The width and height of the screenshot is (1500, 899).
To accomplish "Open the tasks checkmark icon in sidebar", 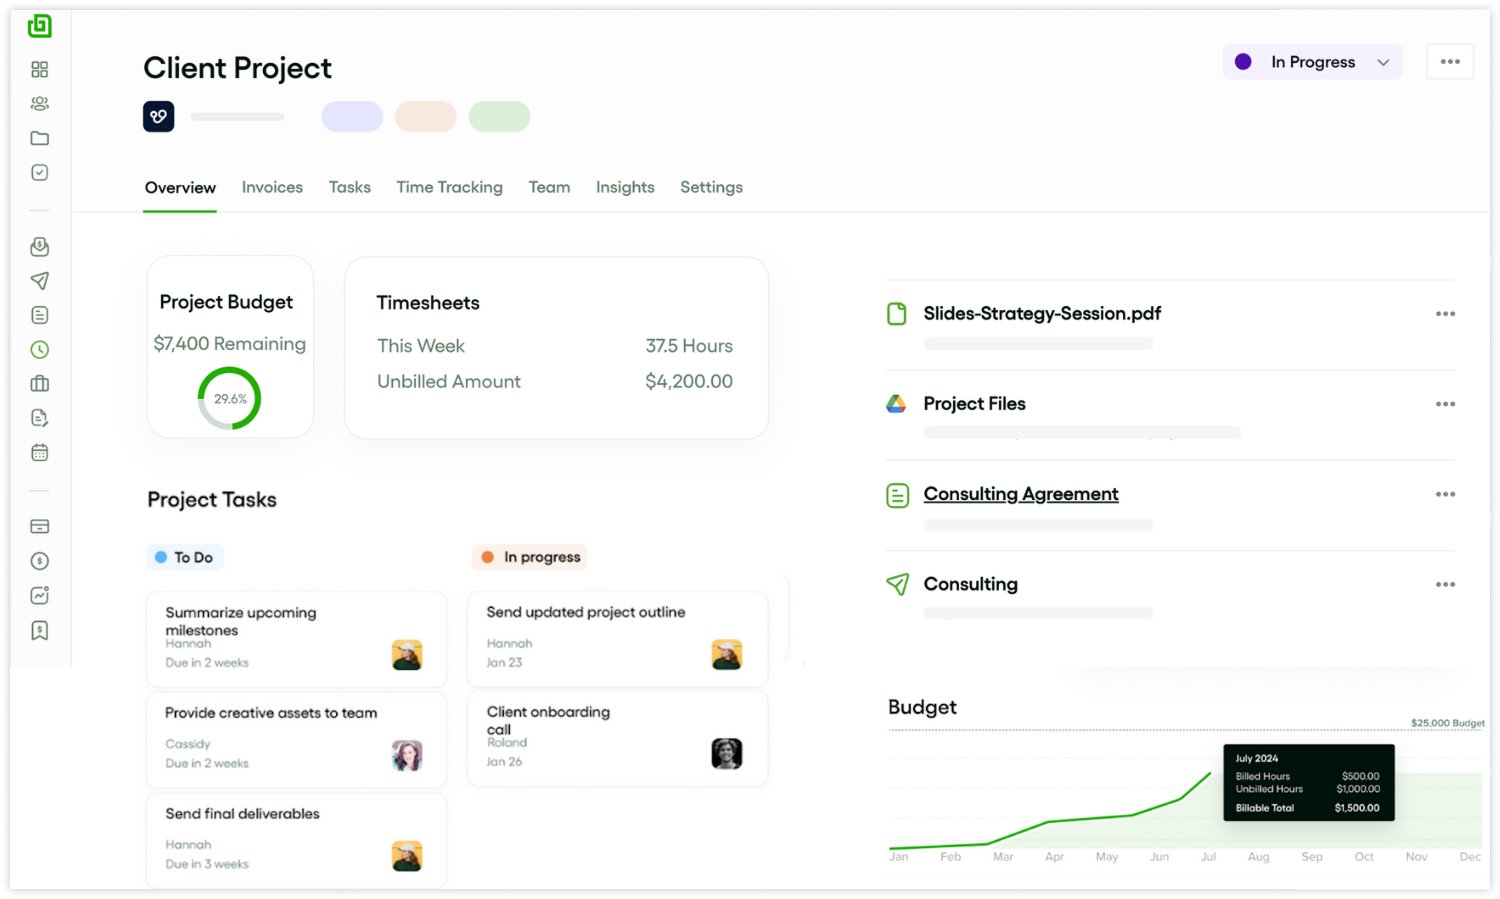I will pyautogui.click(x=40, y=173).
